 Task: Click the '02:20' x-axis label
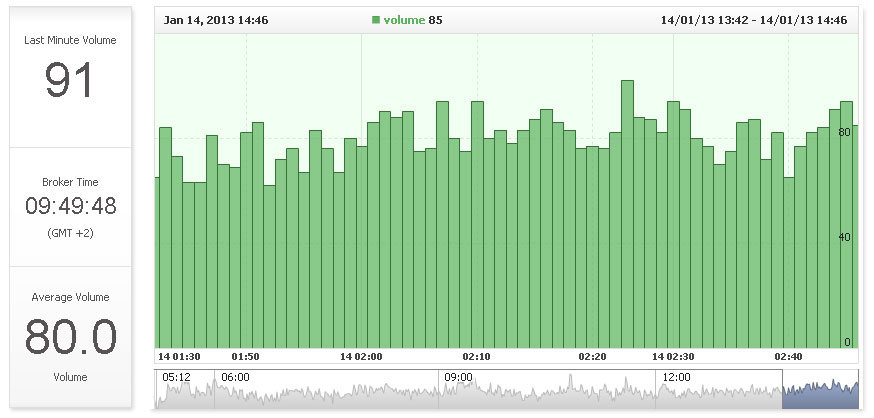(x=593, y=357)
